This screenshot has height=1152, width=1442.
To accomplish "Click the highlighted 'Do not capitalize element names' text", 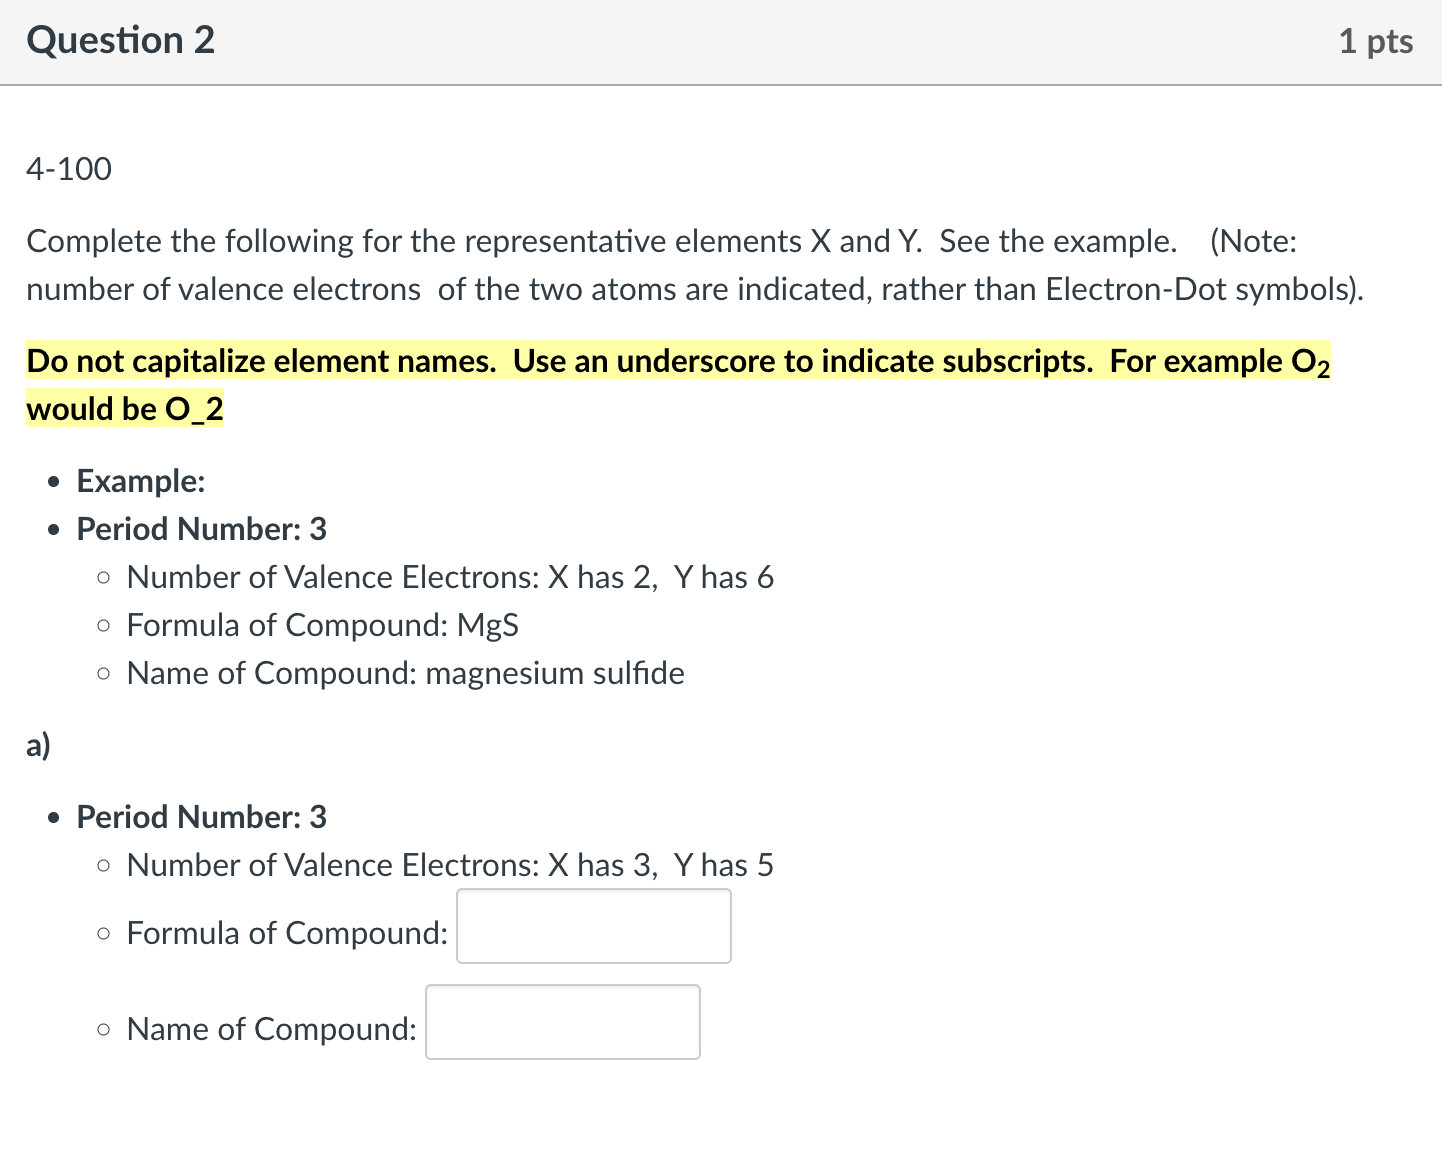I will click(262, 361).
